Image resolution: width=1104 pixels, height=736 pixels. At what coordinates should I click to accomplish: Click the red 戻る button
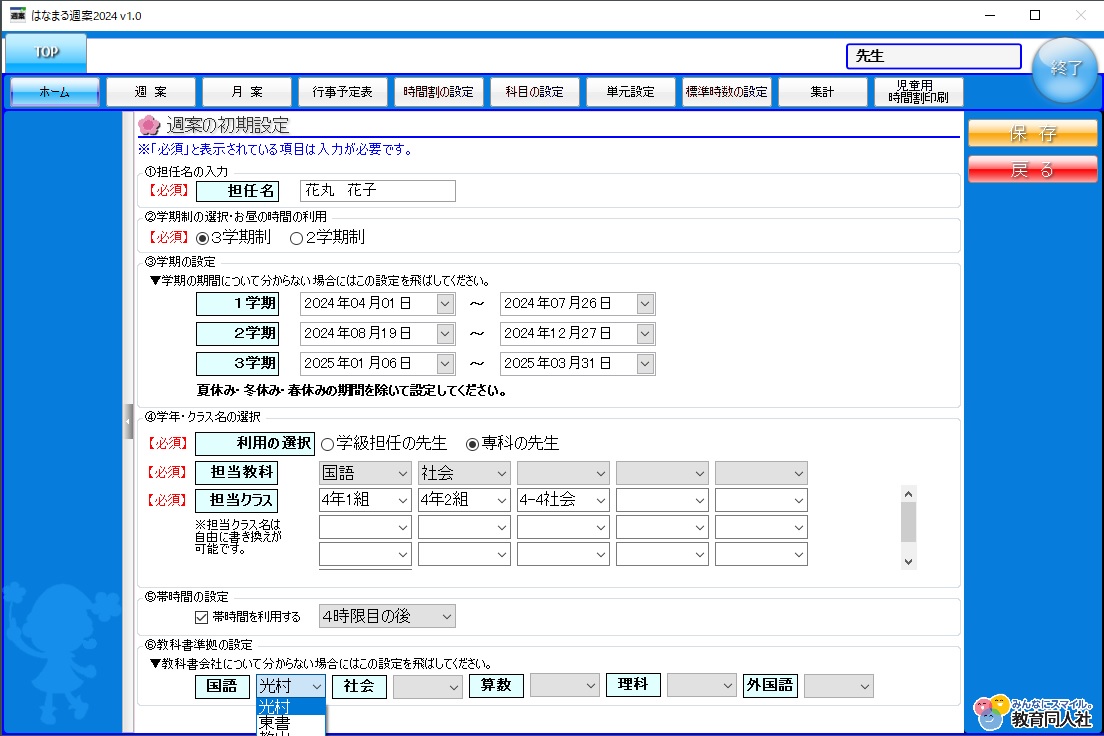[1032, 170]
